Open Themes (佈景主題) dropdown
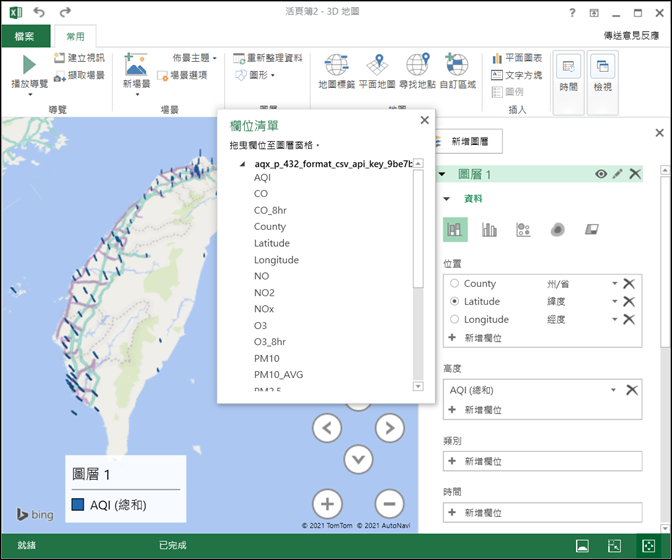Screen dimensions: 672x560 click(x=195, y=58)
